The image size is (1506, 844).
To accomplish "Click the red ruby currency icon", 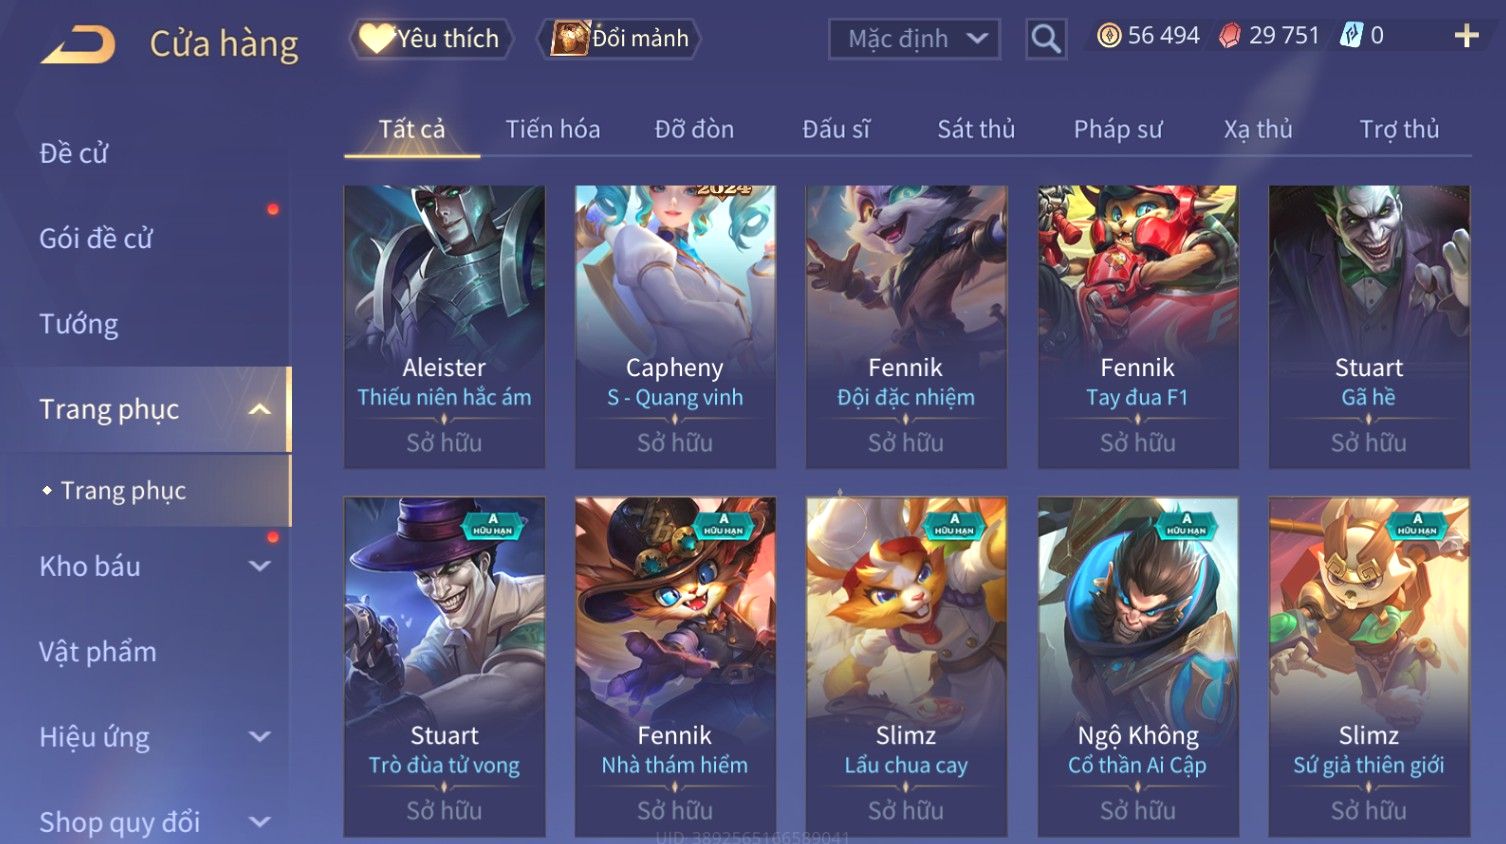I will (x=1229, y=36).
